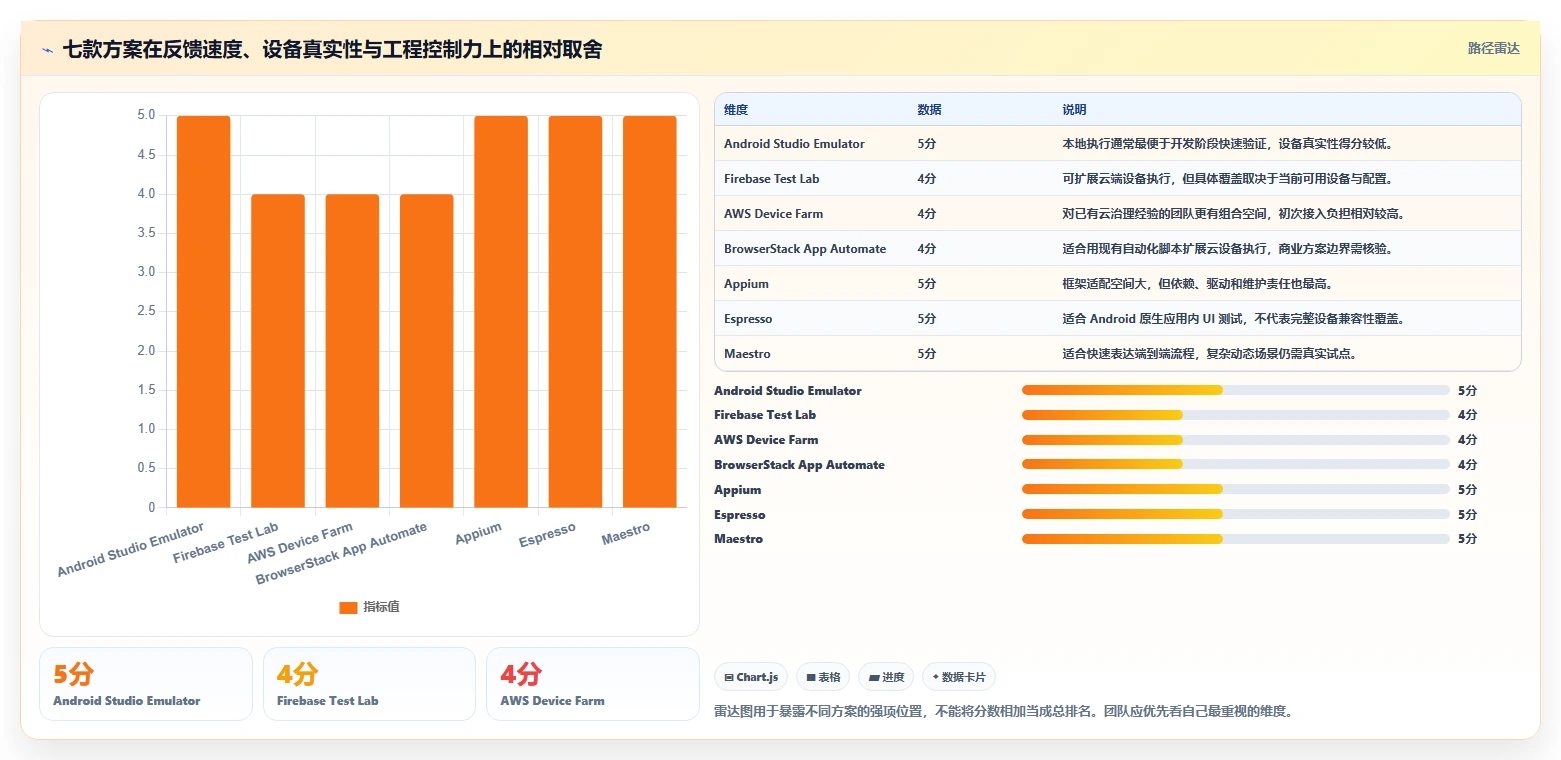Screen dimensions: 1561x760
Task: Select the Espresso bar in the chart
Action: [x=575, y=311]
